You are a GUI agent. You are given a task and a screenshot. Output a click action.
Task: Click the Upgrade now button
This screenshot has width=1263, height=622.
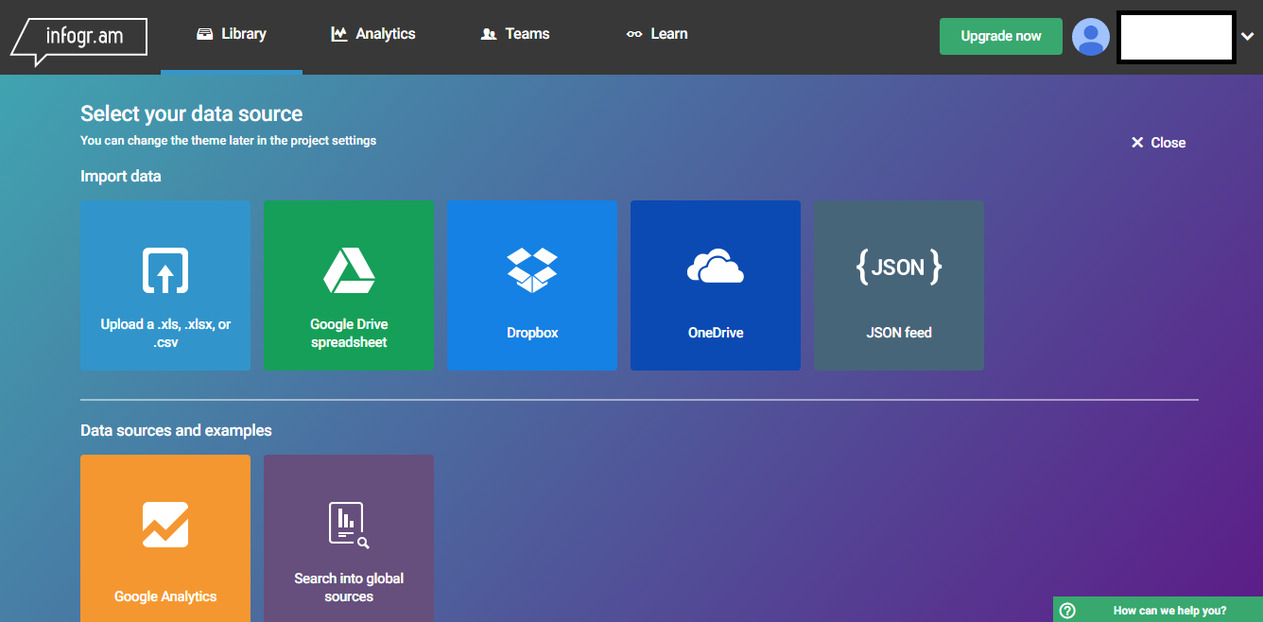(1001, 36)
